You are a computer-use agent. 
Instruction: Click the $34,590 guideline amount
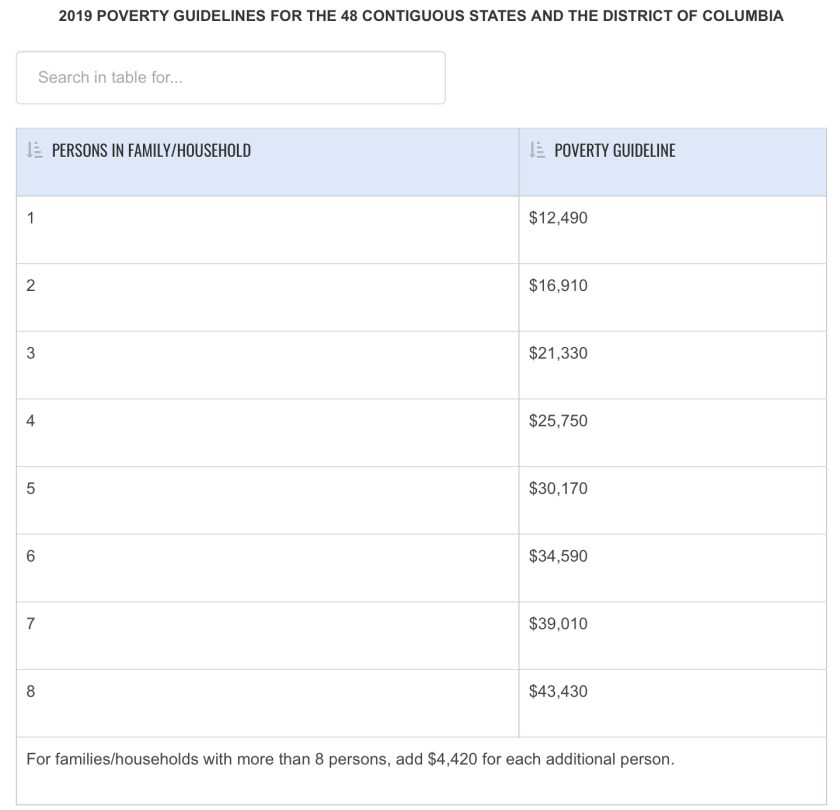click(558, 556)
